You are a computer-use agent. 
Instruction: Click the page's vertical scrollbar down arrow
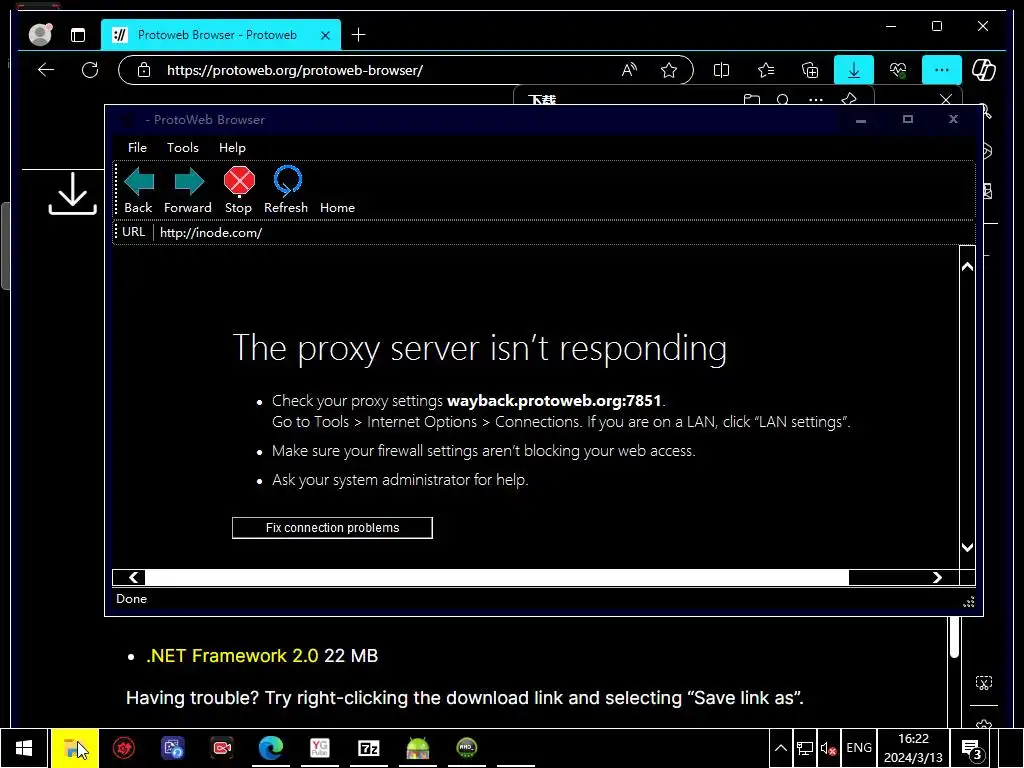click(967, 547)
